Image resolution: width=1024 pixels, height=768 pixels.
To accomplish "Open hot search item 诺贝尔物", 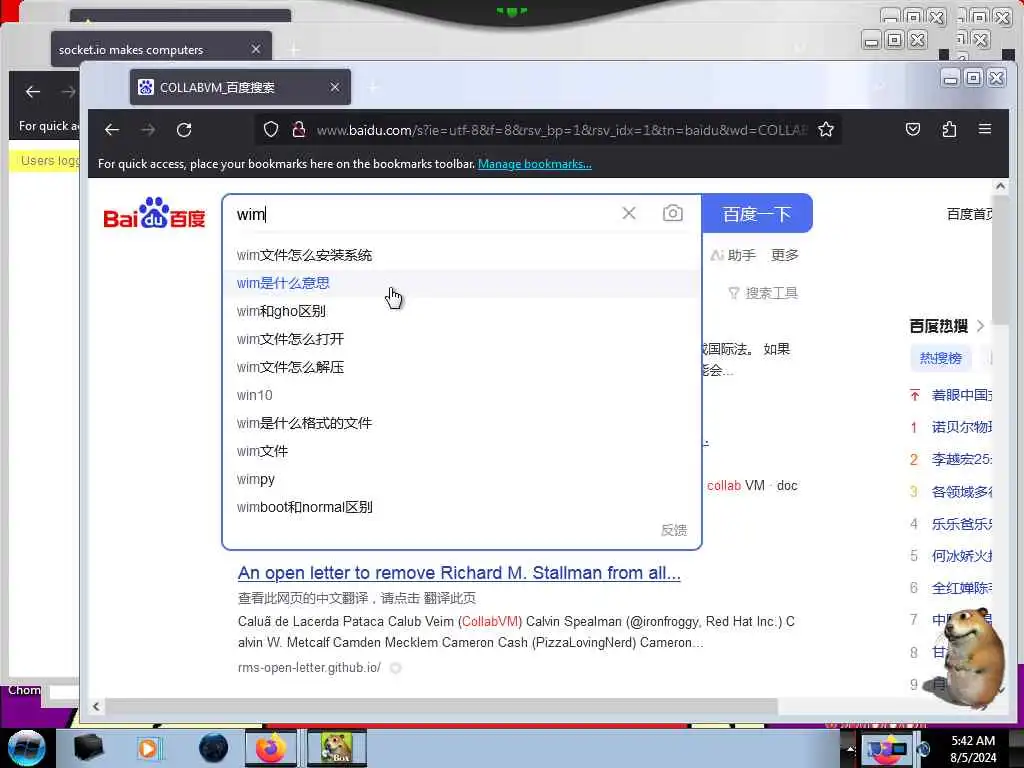I will 961,427.
